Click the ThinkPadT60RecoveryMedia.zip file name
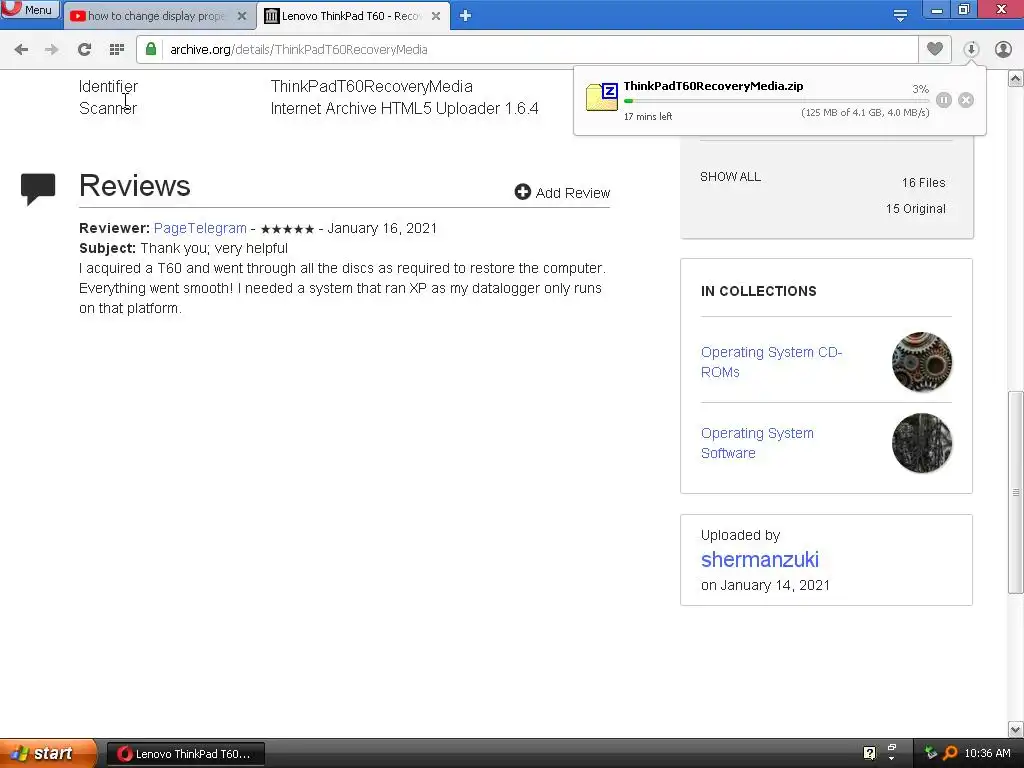The height and width of the screenshot is (768, 1024). tap(713, 86)
